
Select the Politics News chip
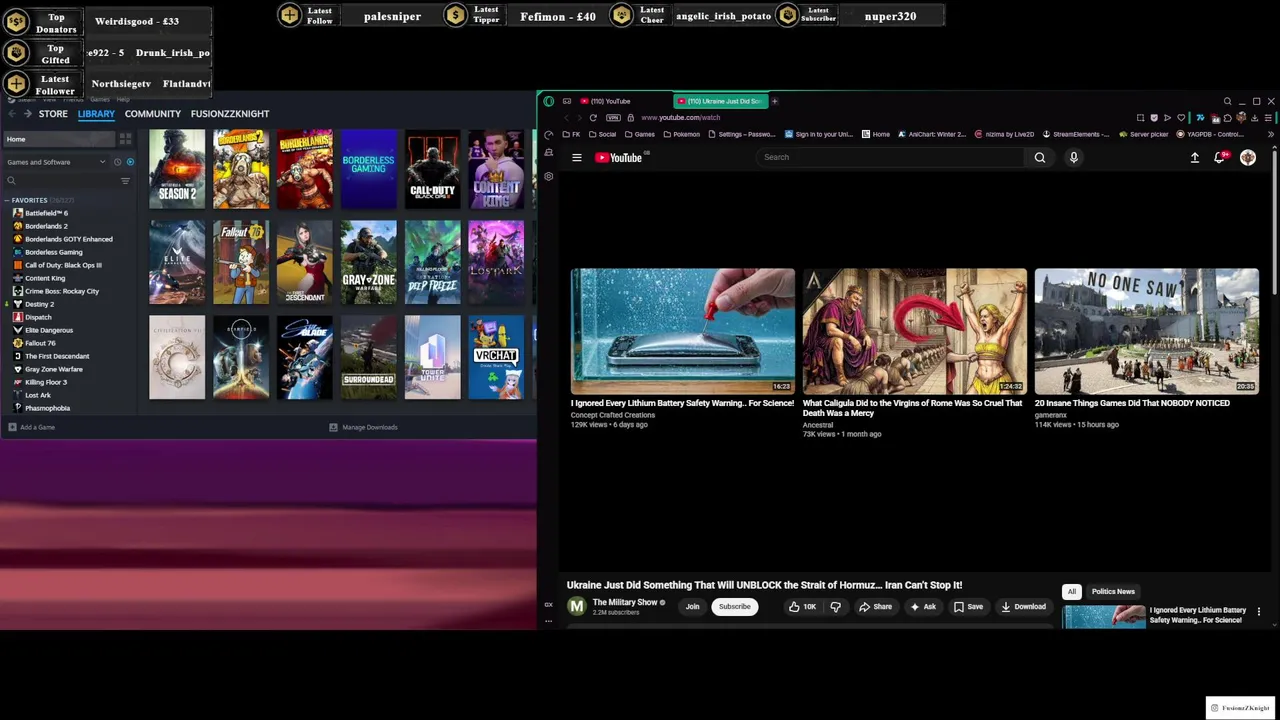pos(1113,591)
